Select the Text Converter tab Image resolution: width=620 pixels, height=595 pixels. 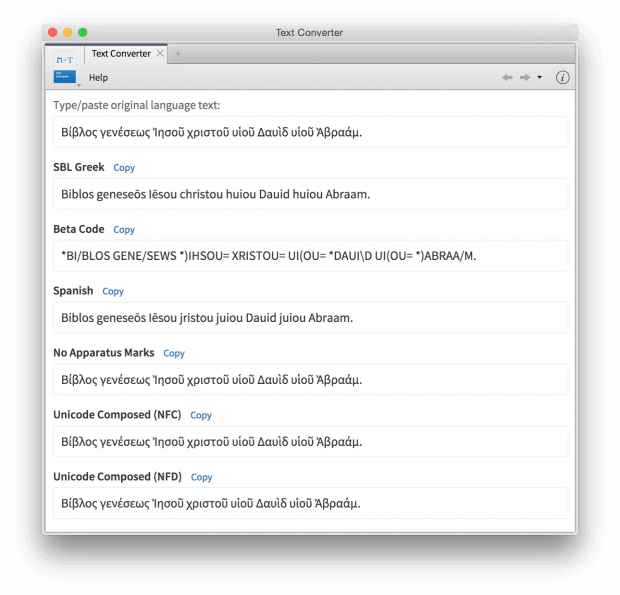pyautogui.click(x=120, y=53)
